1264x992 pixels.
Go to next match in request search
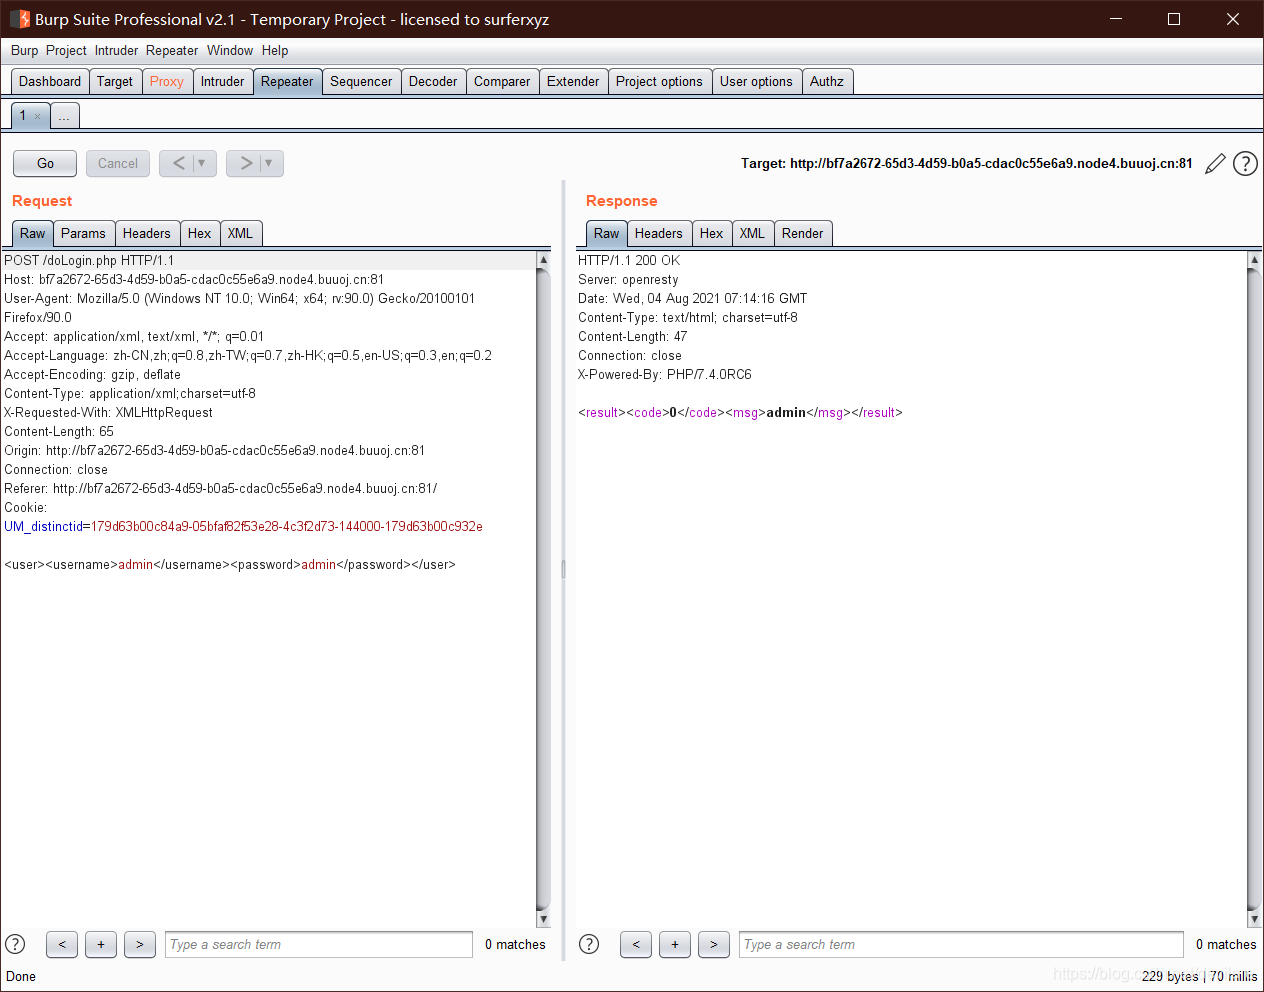tap(140, 944)
